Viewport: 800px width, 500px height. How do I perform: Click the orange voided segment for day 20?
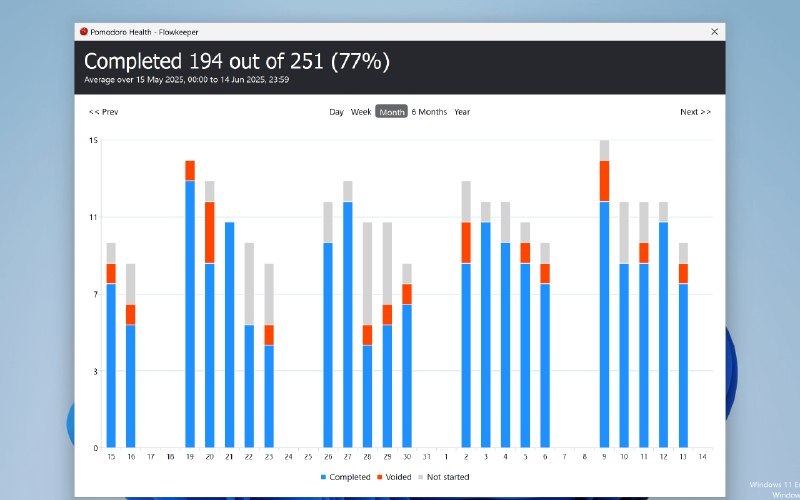click(x=210, y=232)
